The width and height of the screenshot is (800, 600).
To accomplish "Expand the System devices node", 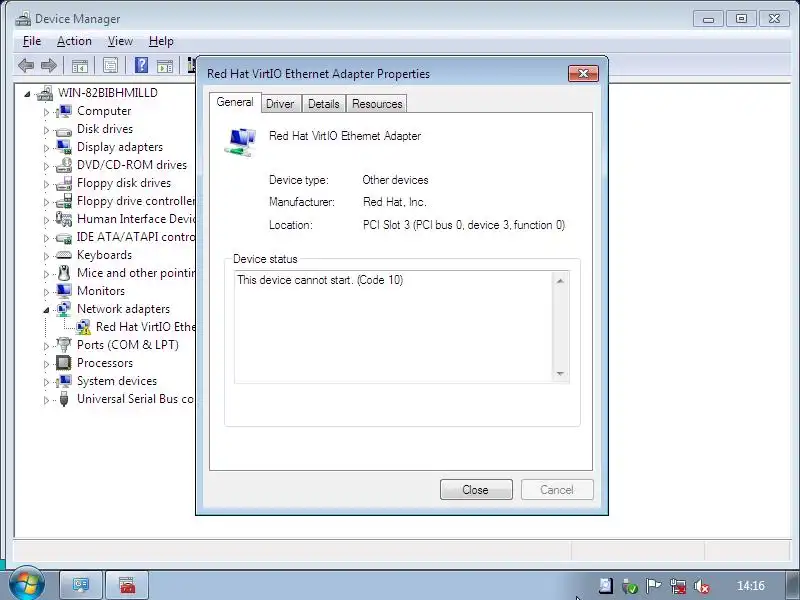I will pyautogui.click(x=46, y=382).
